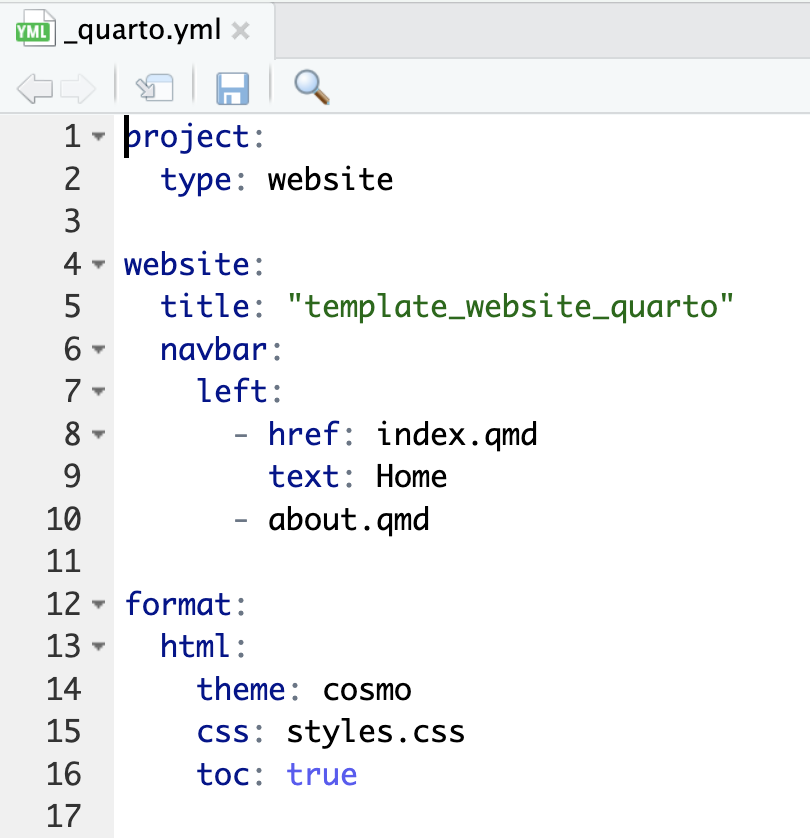Screen dimensions: 810x838
Task: Click on the theme value cosmo
Action: tap(367, 690)
